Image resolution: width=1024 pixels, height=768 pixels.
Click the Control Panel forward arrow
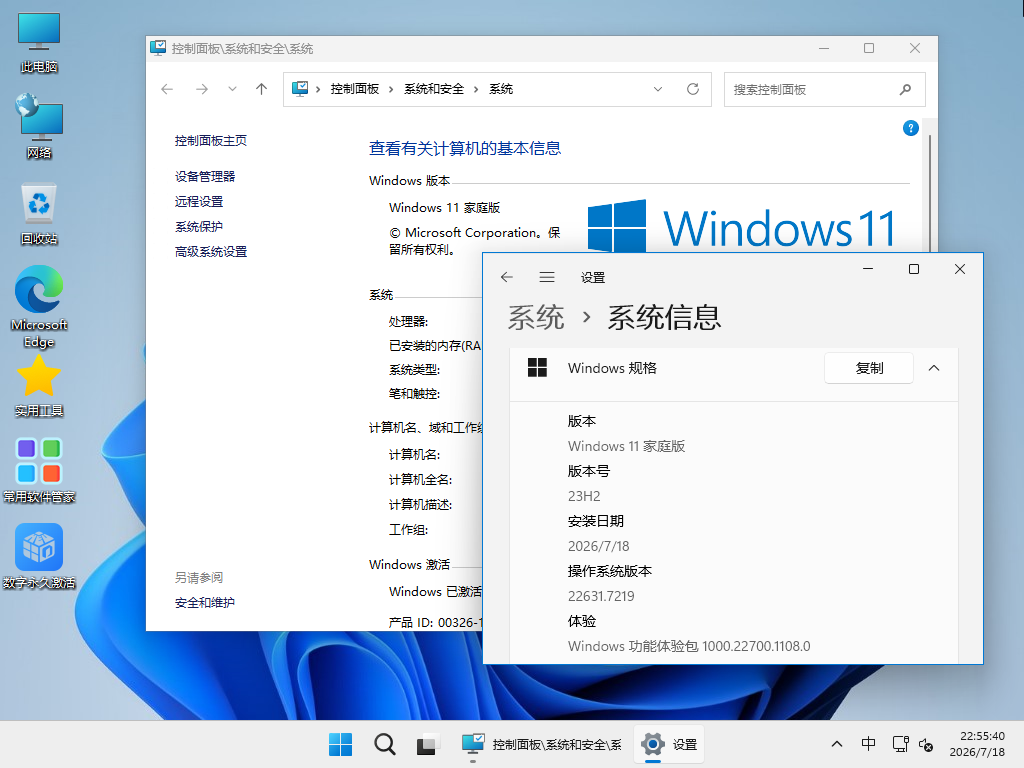pyautogui.click(x=202, y=89)
